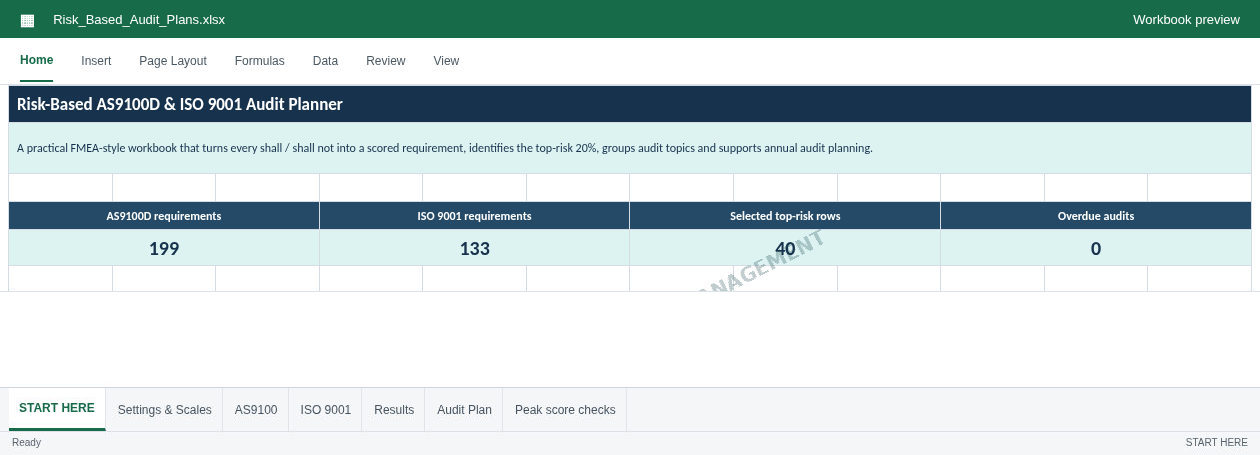Select the practical FMEA-style workbook description cell
The width and height of the screenshot is (1260, 455).
pyautogui.click(x=630, y=148)
